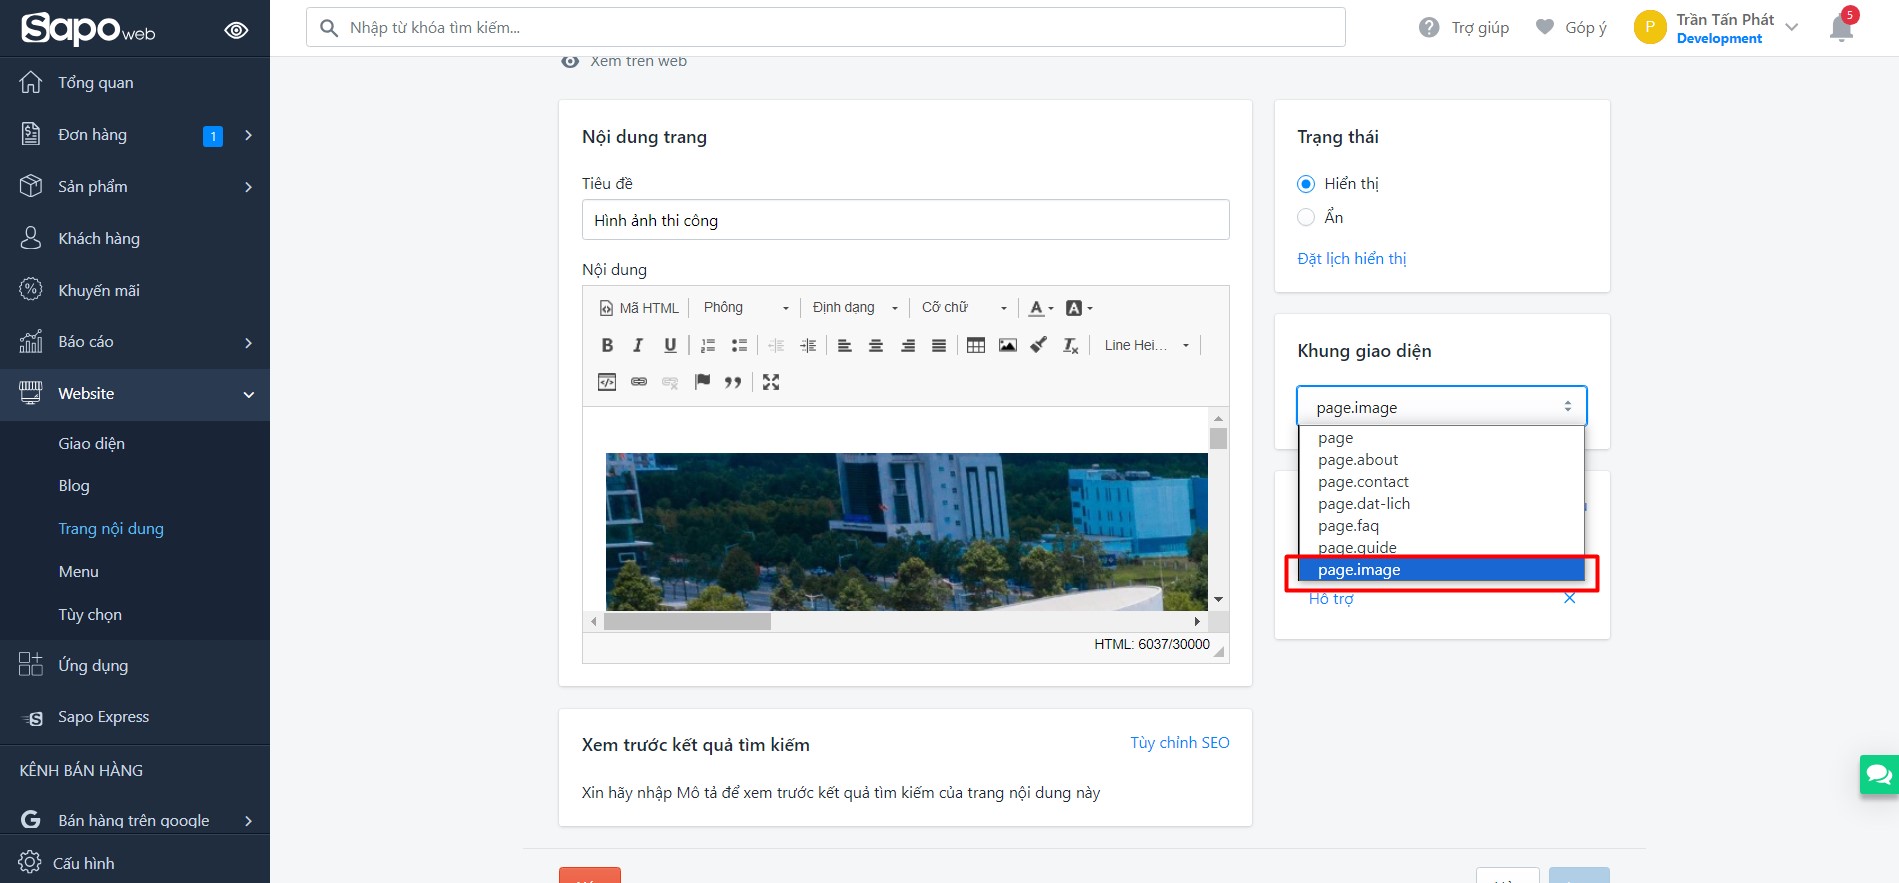Insert a numbered list
Screen dimensions: 1899x883
pos(708,345)
